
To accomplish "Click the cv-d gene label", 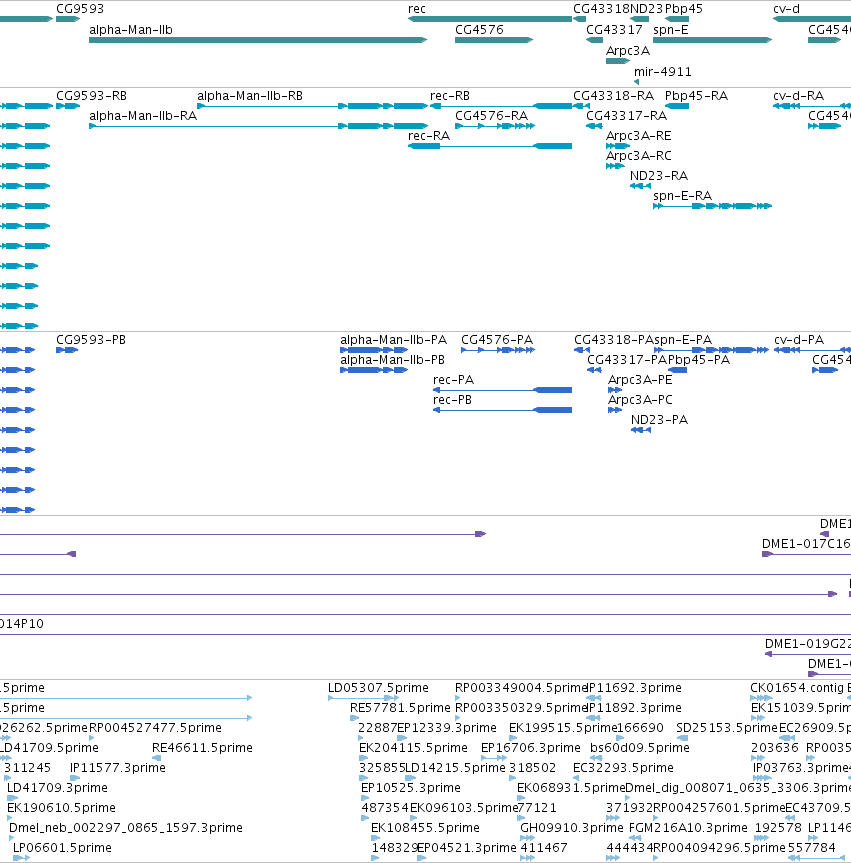I will click(x=786, y=9).
